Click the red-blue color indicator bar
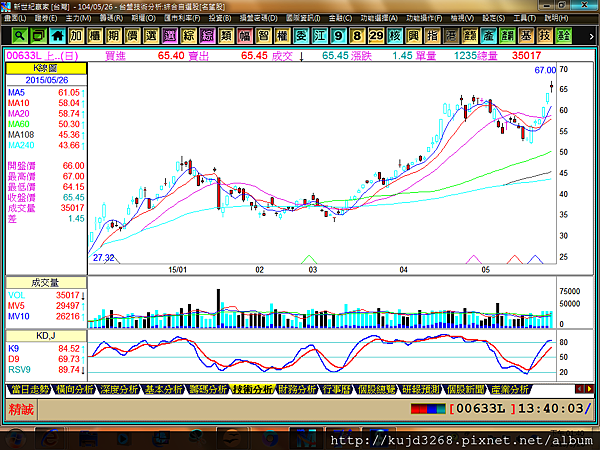The image size is (600, 450). tap(428, 409)
